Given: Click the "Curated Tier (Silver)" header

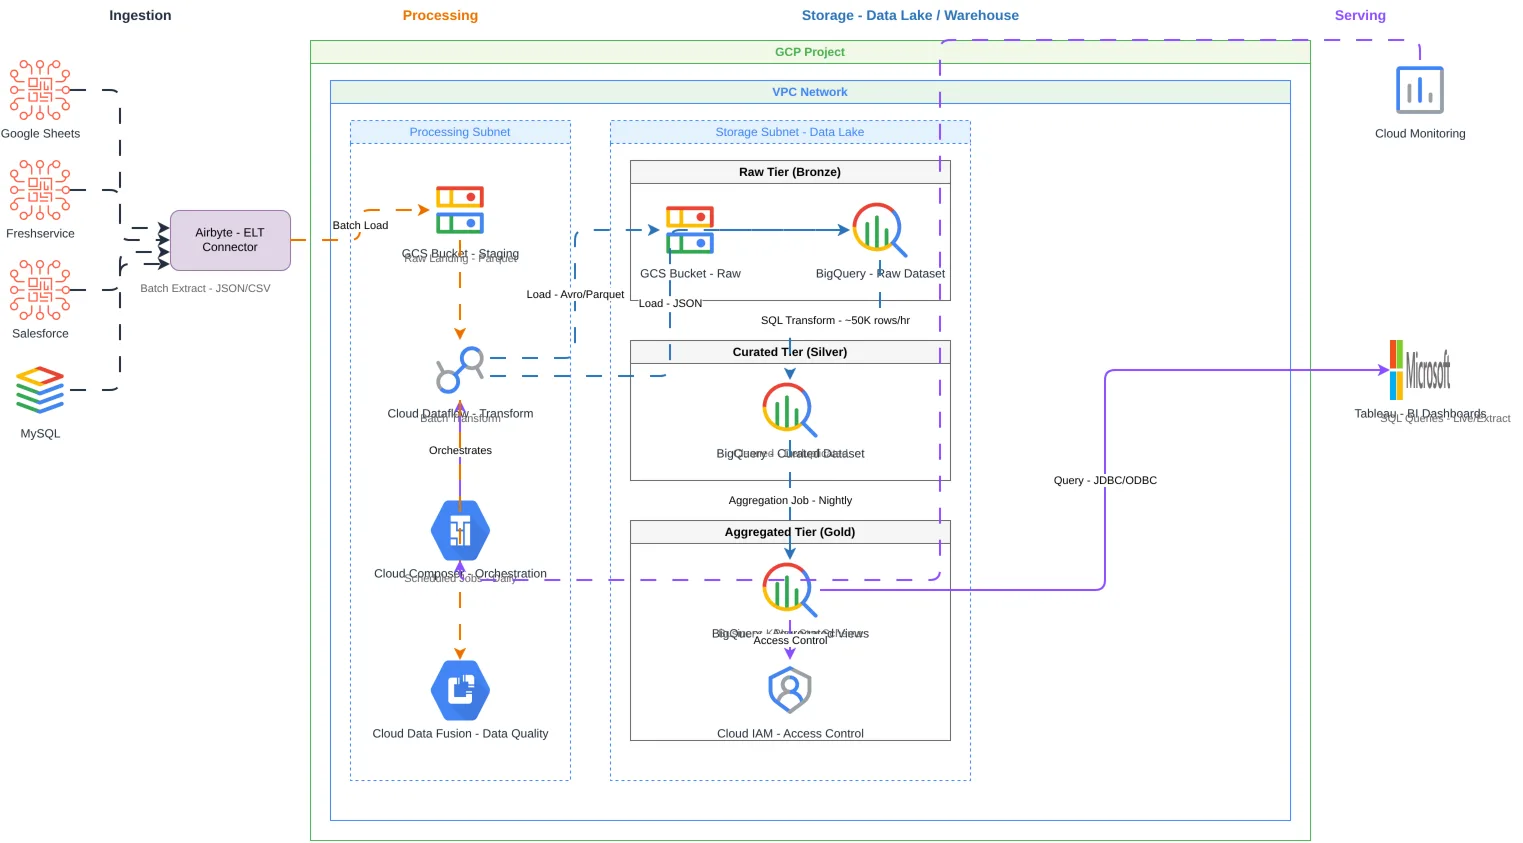Looking at the screenshot, I should pos(790,352).
